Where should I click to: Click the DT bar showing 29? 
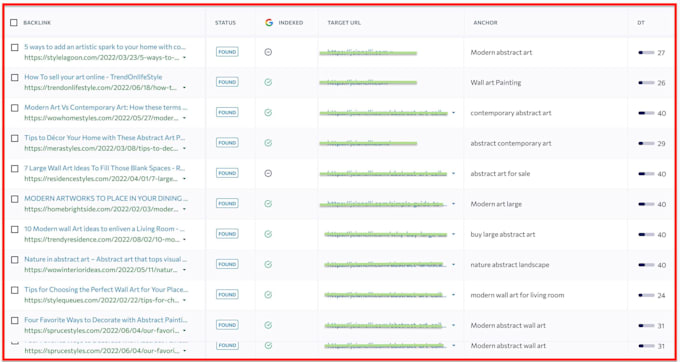pyautogui.click(x=646, y=144)
